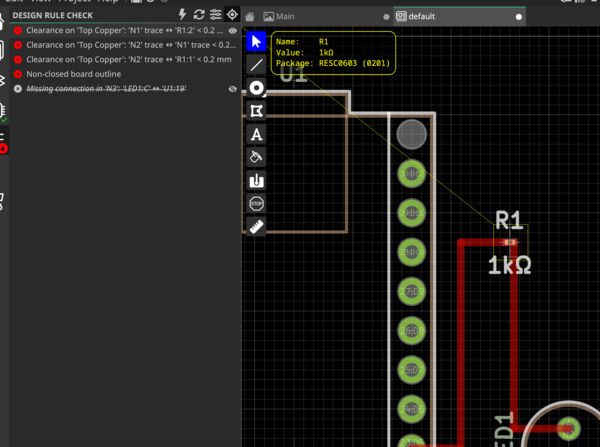Viewport: 600px width, 447px height.
Task: Re-run design rule check refresh icon
Action: pyautogui.click(x=198, y=15)
